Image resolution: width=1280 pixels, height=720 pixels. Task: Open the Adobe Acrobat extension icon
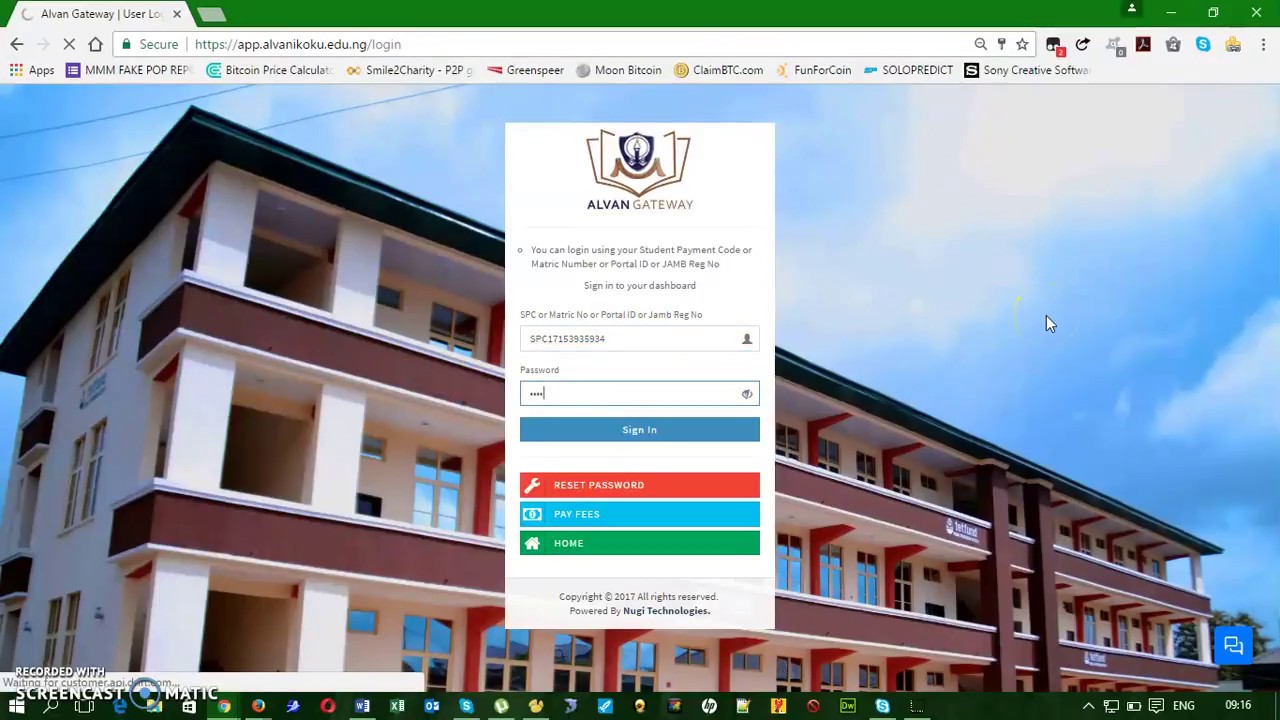tap(1143, 44)
